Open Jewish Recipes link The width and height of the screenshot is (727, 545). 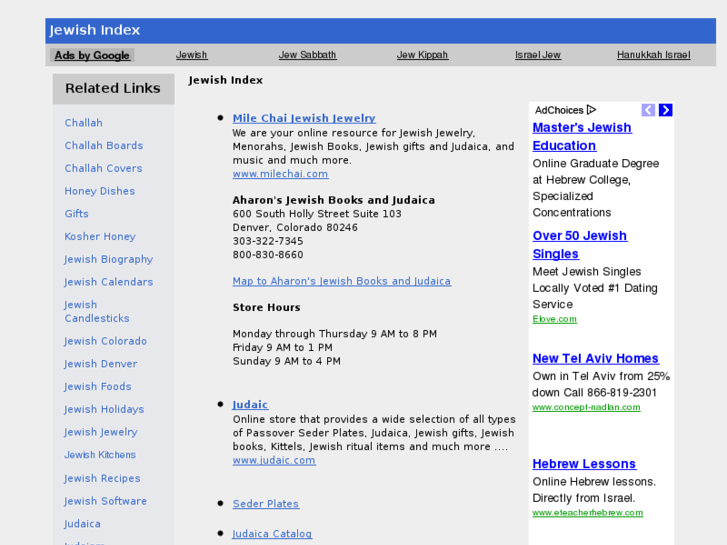(x=102, y=478)
